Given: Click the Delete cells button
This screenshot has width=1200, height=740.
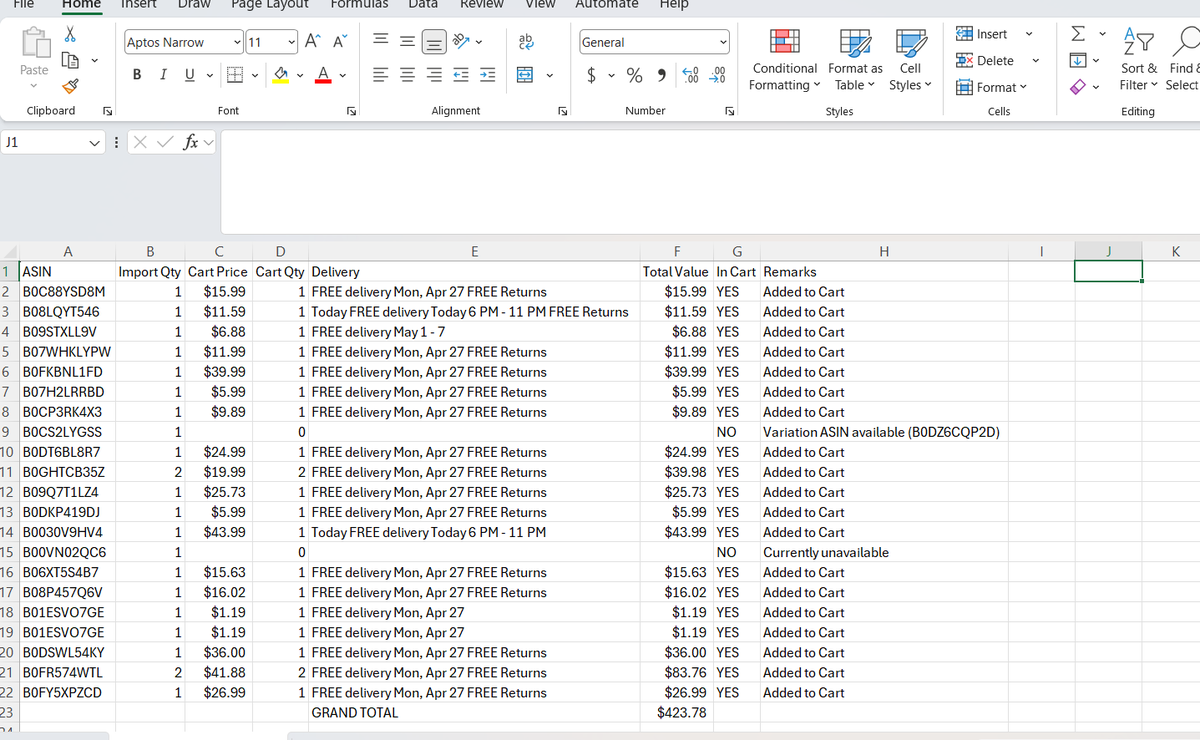Looking at the screenshot, I should (987, 61).
